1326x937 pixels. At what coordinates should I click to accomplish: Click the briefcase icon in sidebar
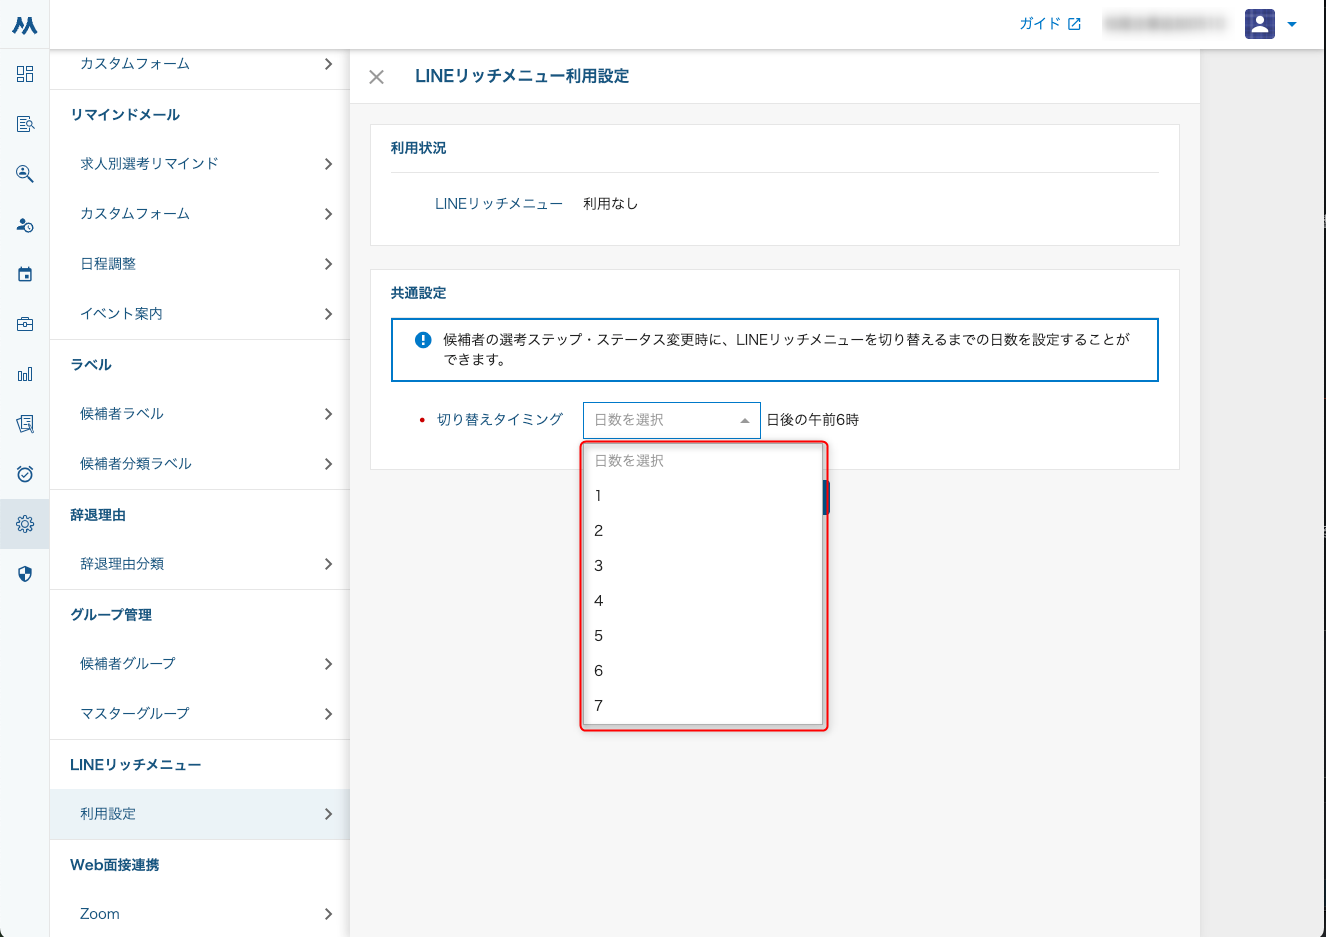[25, 324]
